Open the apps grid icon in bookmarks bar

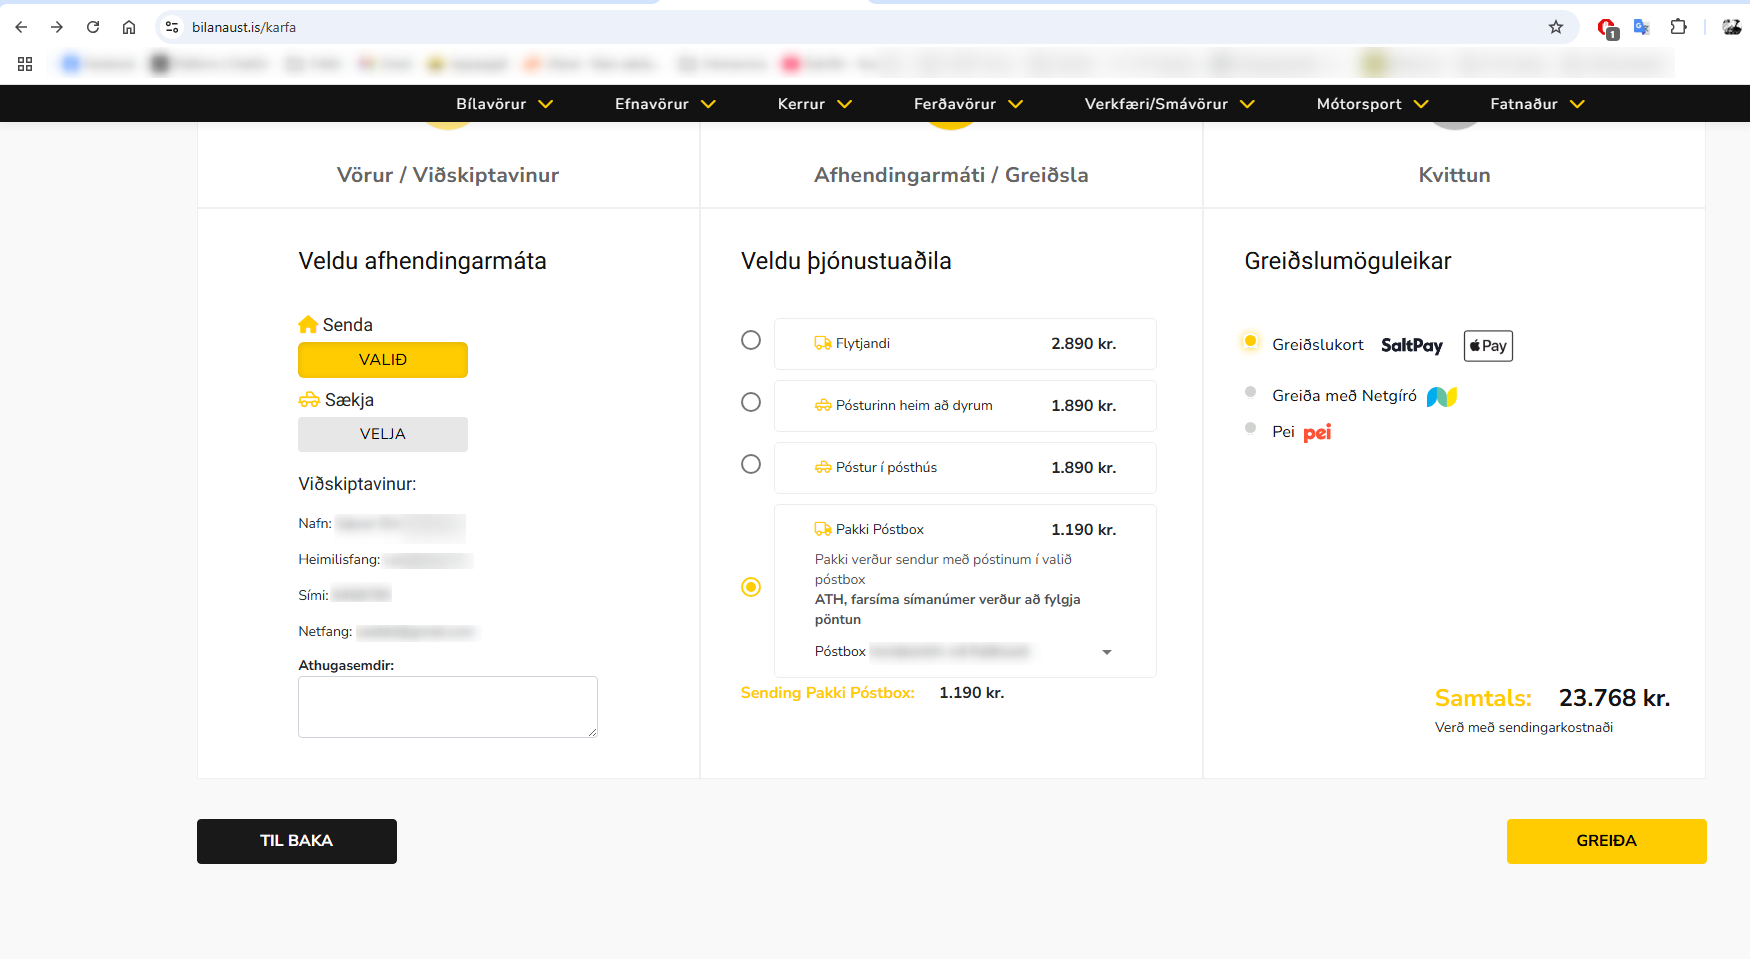click(25, 64)
